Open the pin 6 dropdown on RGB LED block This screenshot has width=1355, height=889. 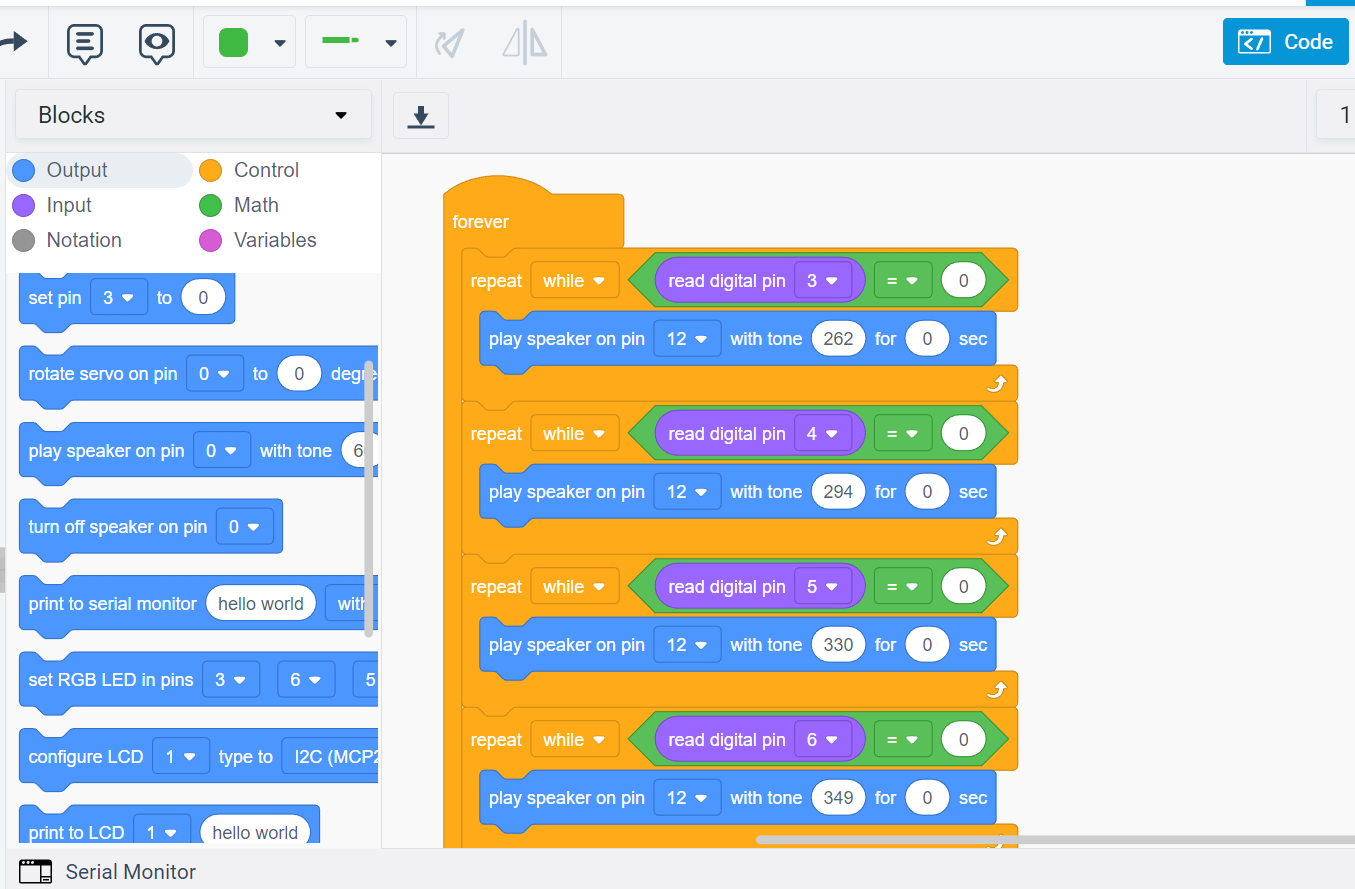(x=306, y=680)
